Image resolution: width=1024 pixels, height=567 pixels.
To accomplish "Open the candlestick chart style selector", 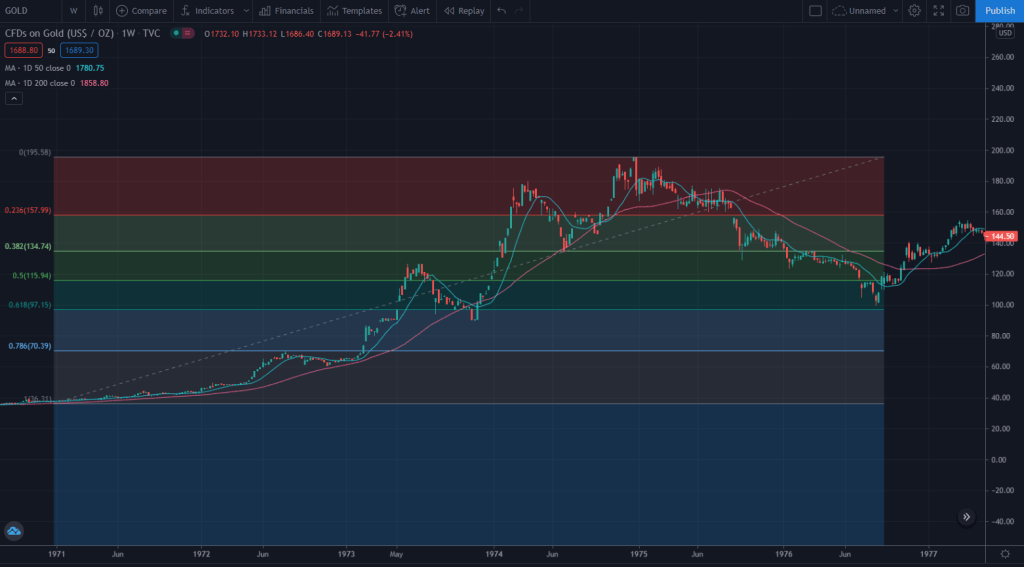I will click(x=97, y=11).
